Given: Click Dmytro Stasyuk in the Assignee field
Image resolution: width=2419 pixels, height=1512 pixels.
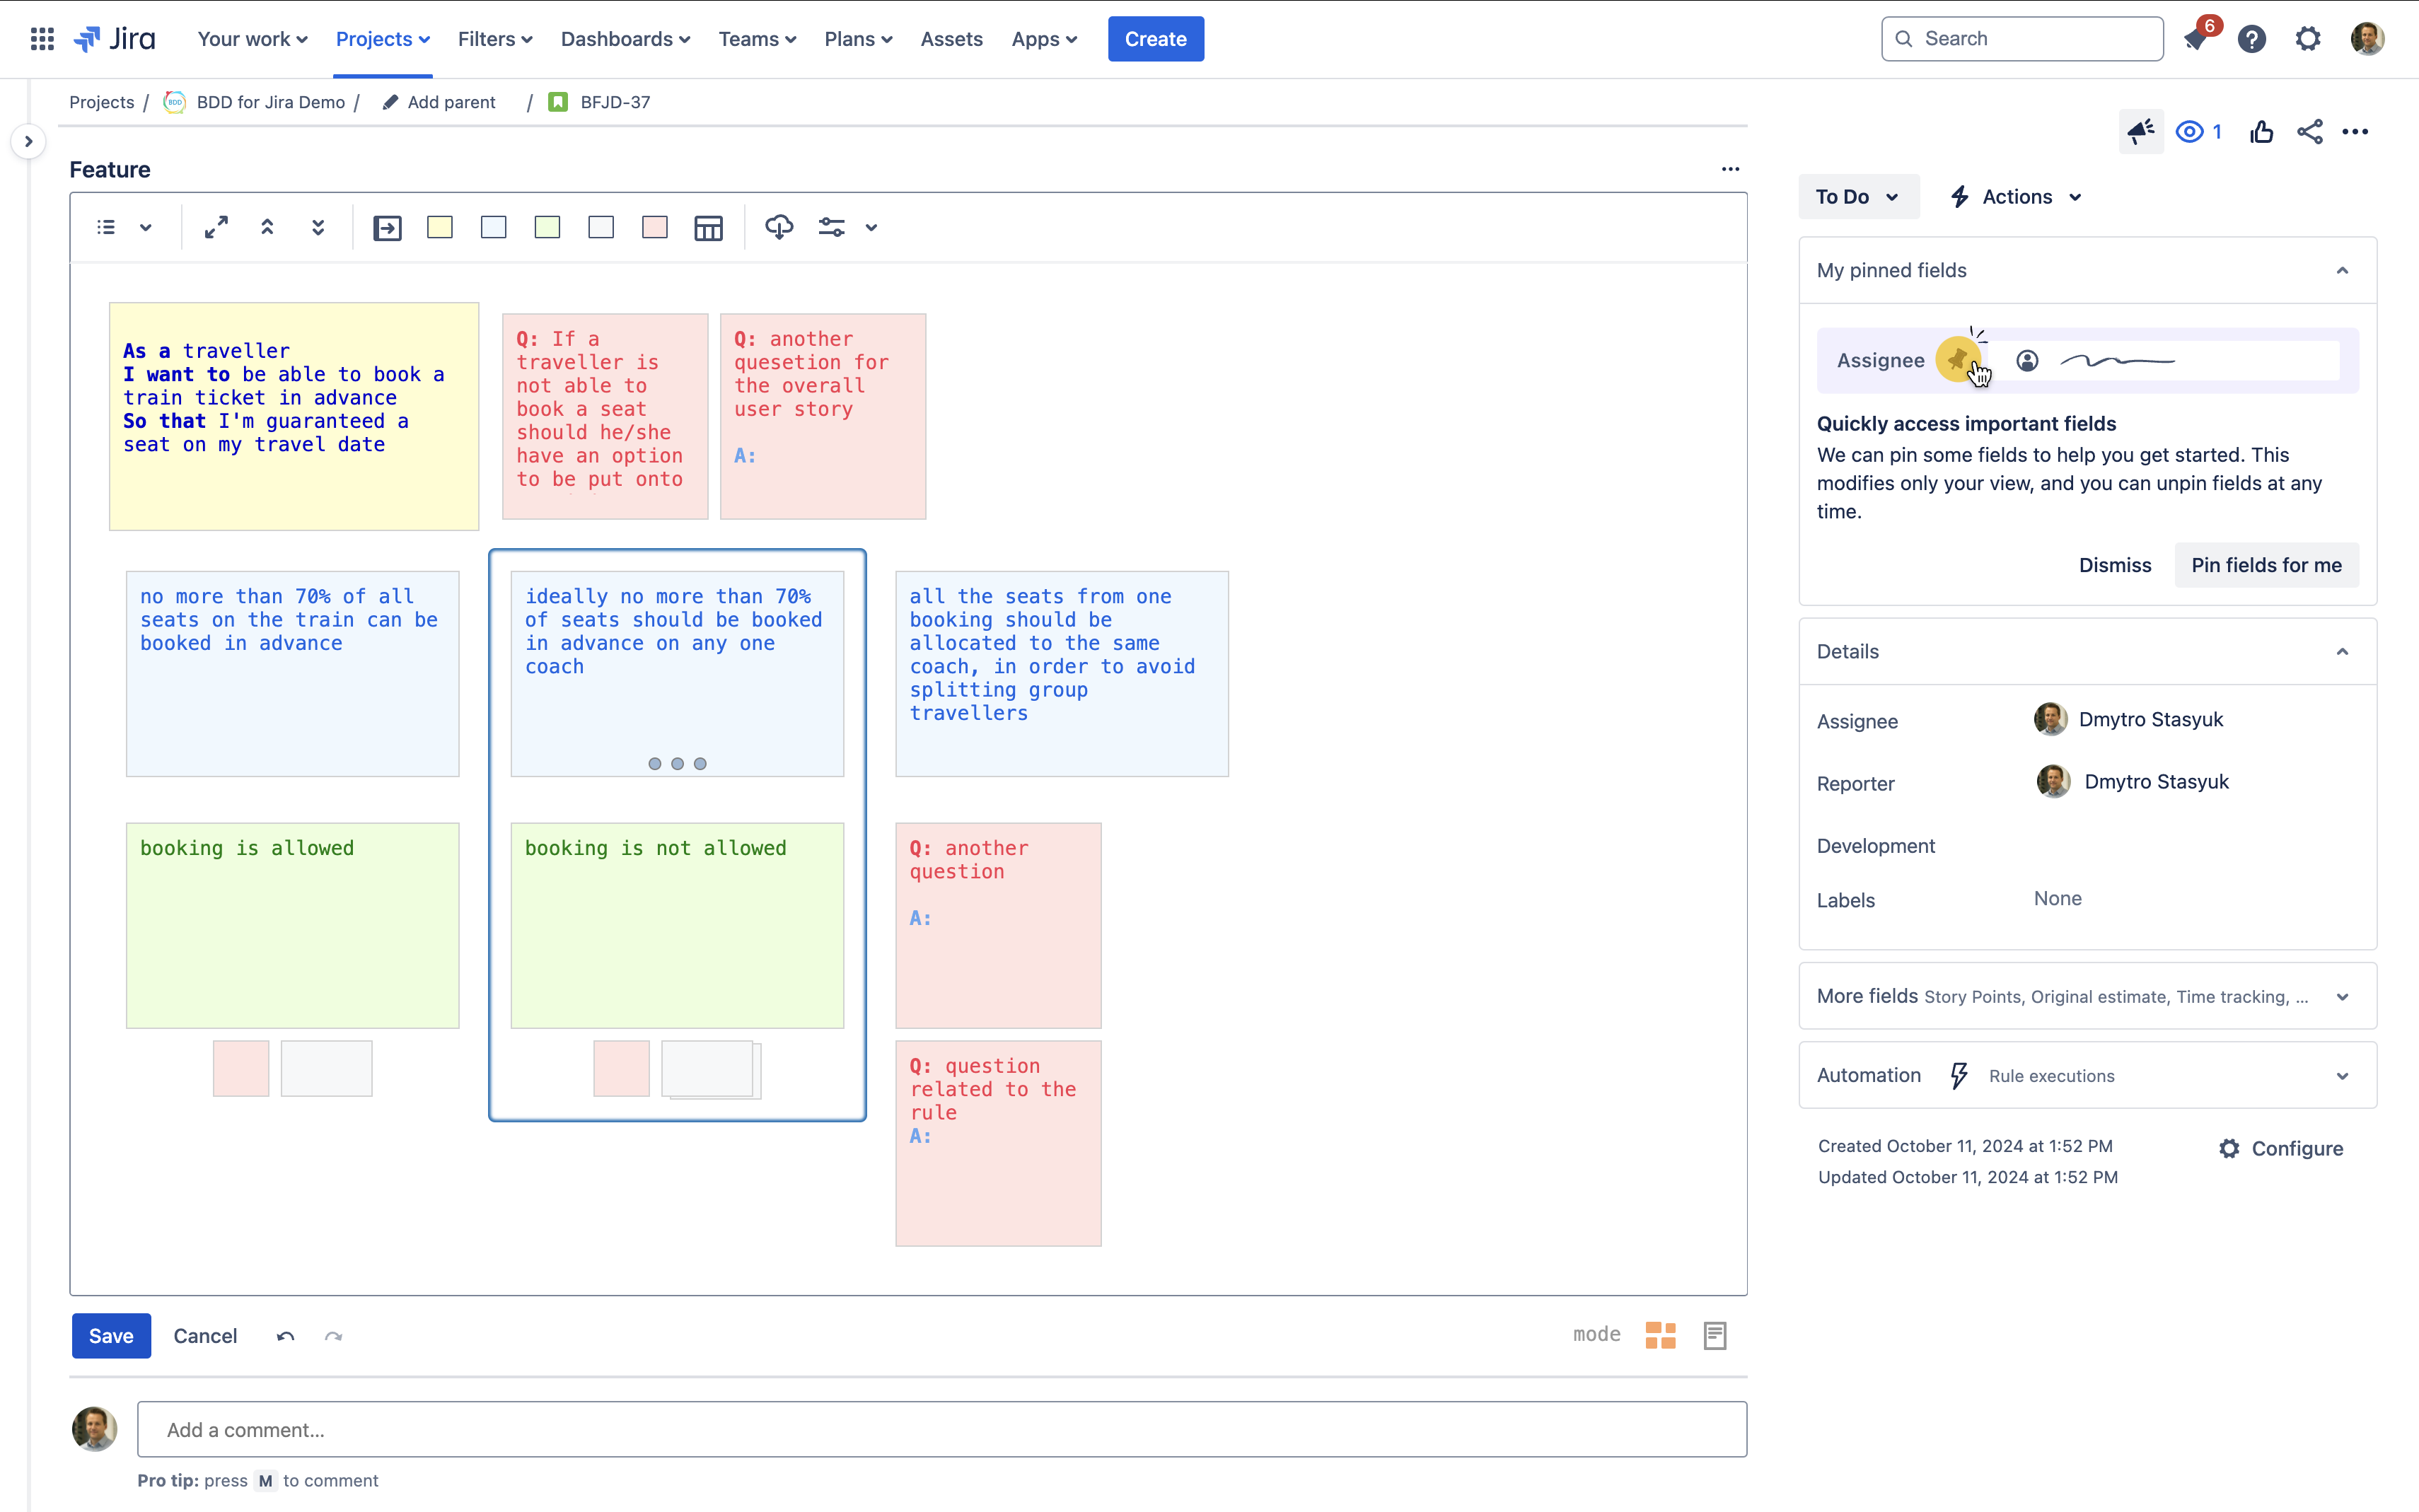Looking at the screenshot, I should tap(2150, 719).
